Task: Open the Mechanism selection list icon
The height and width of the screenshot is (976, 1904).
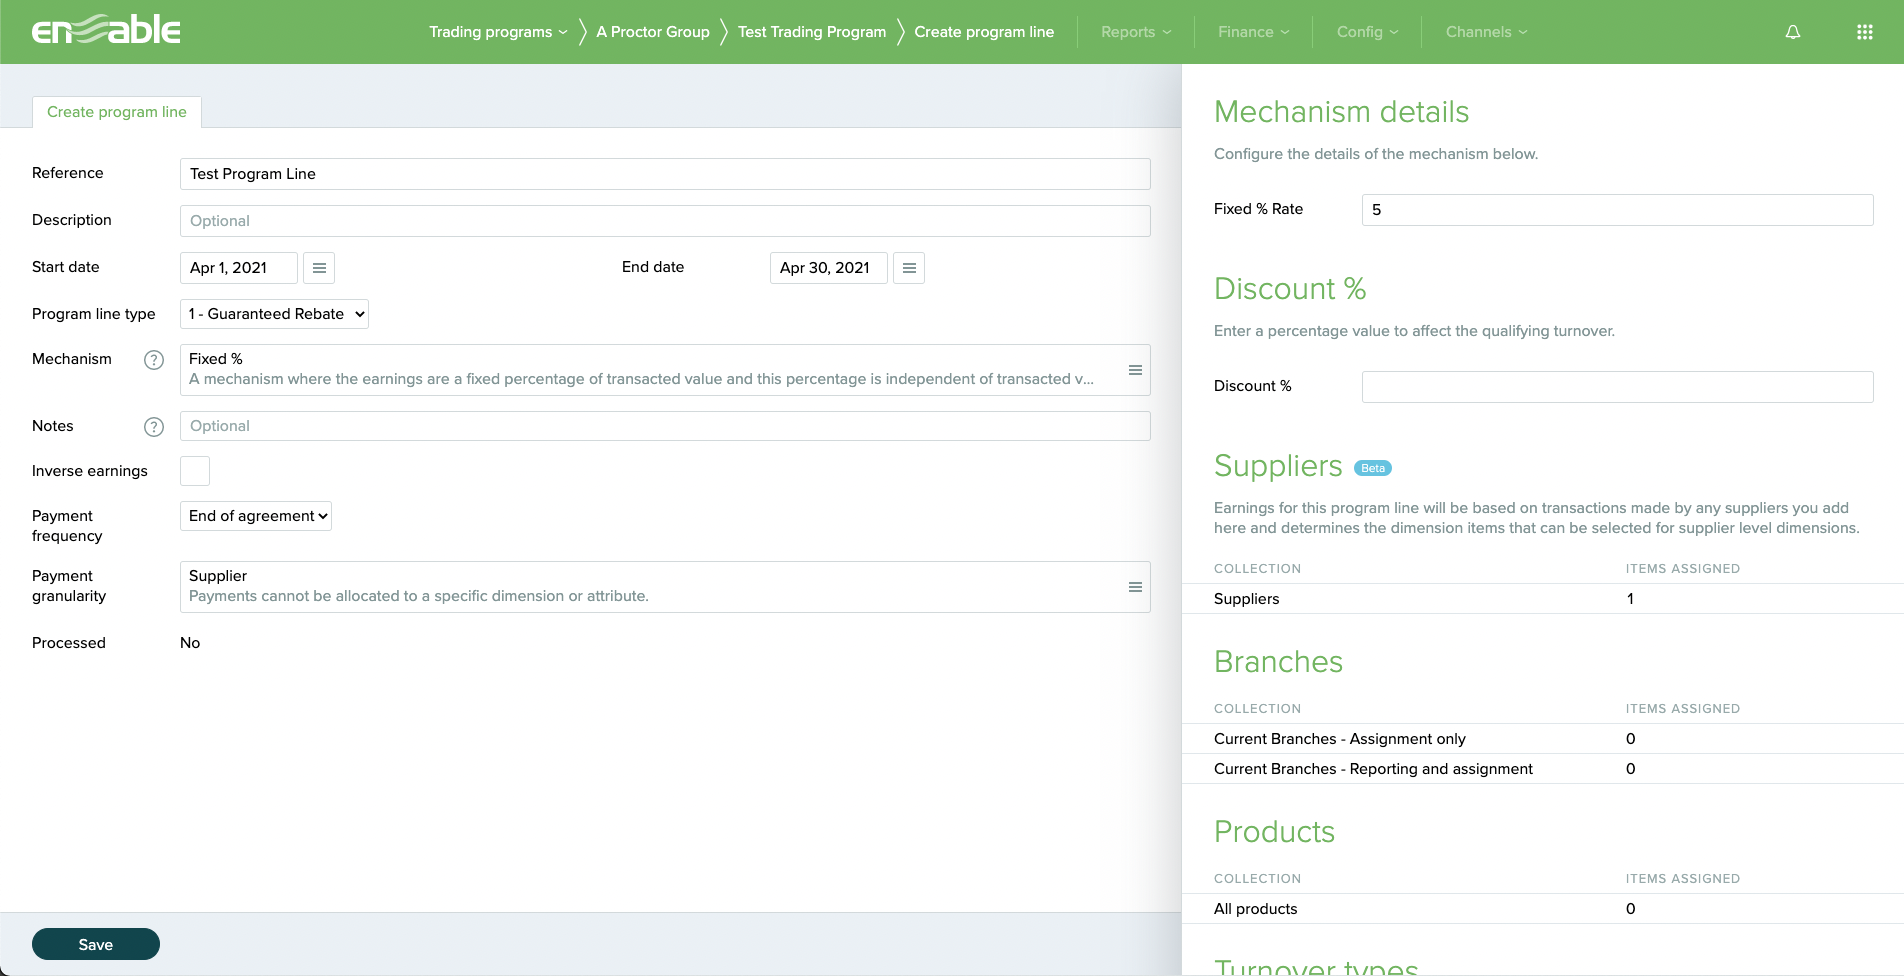Action: [x=1135, y=370]
